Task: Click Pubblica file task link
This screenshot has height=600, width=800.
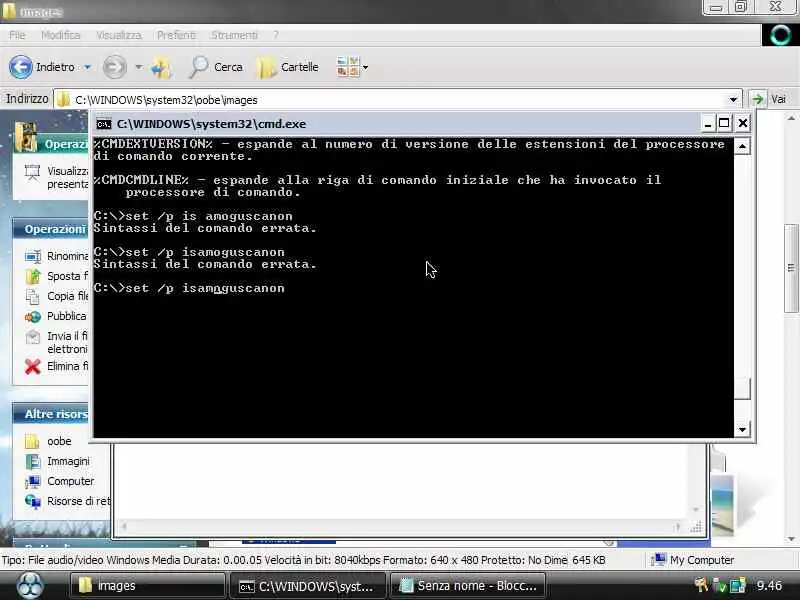Action: click(x=56, y=316)
